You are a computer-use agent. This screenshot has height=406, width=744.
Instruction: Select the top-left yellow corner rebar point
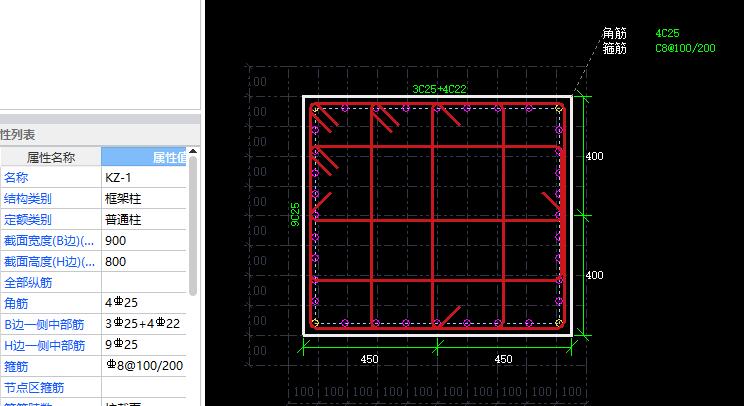(315, 109)
